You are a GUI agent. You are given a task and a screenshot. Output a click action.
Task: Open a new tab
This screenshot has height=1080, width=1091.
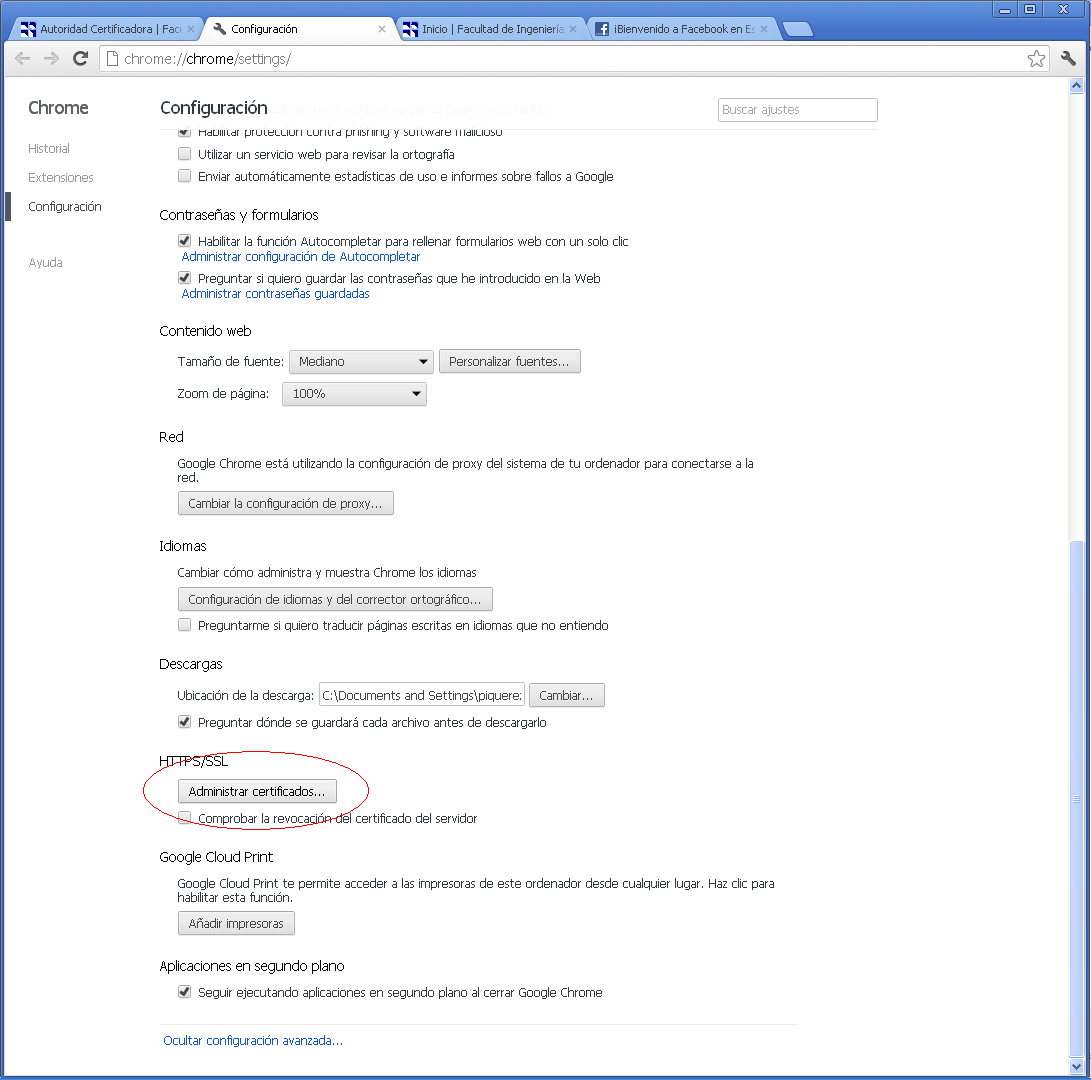[797, 30]
